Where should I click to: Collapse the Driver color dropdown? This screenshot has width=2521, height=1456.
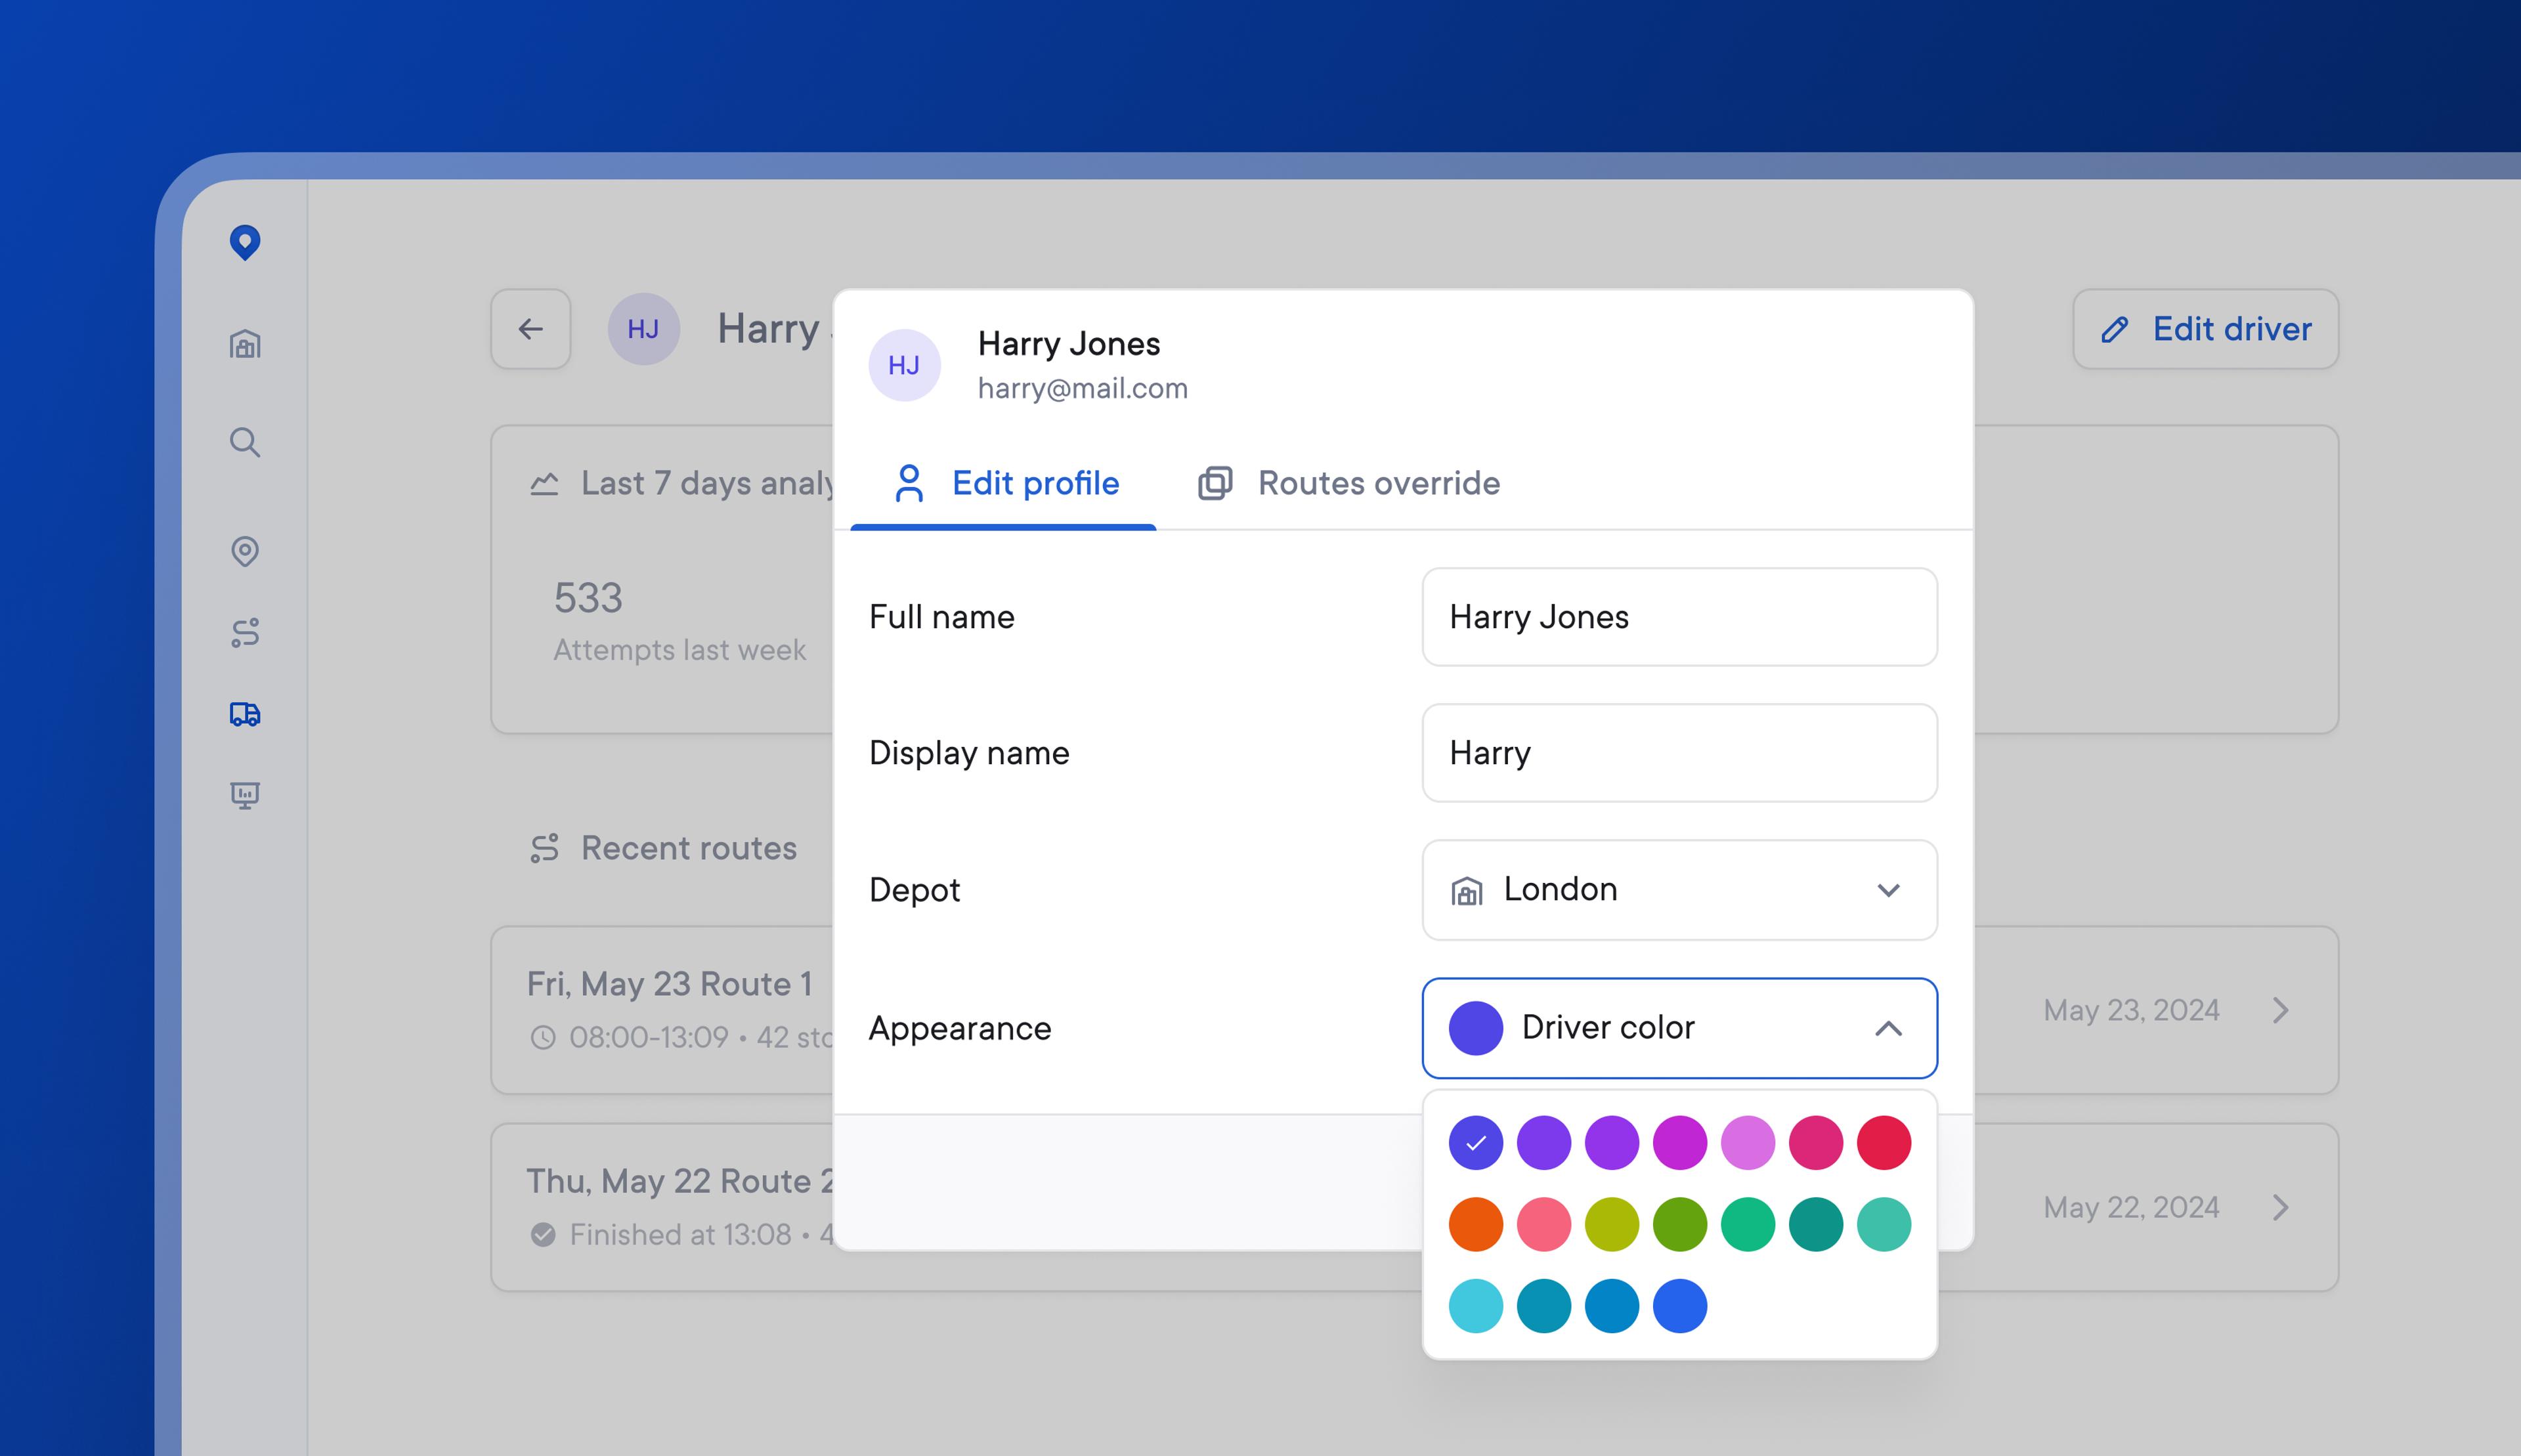pyautogui.click(x=1887, y=1028)
